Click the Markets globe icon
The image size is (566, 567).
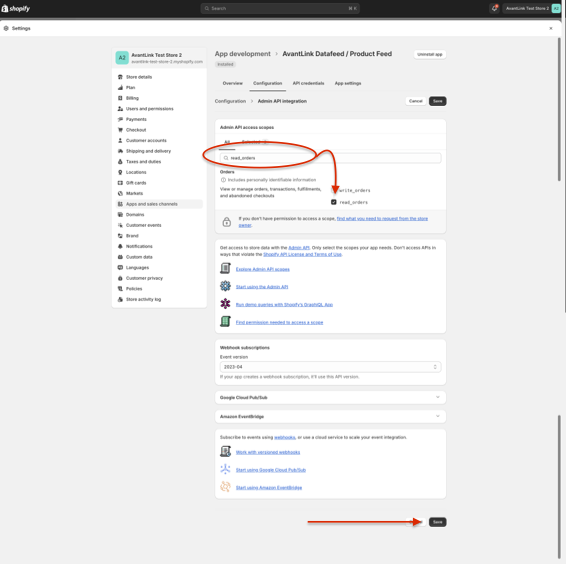coord(120,193)
